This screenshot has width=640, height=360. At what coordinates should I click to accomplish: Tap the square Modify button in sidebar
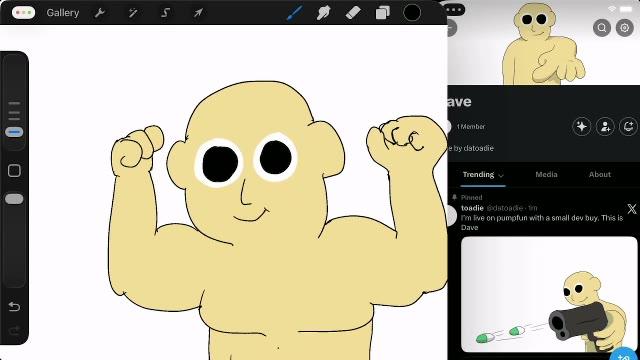[14, 170]
